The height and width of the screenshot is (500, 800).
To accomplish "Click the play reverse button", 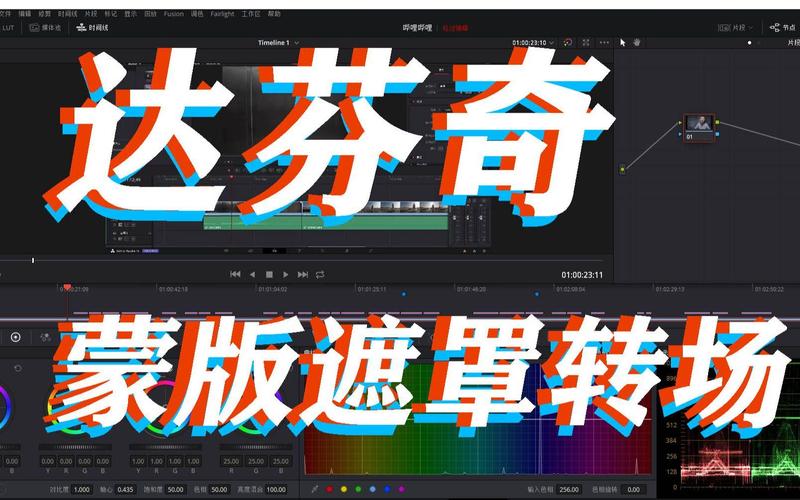I will pos(252,274).
